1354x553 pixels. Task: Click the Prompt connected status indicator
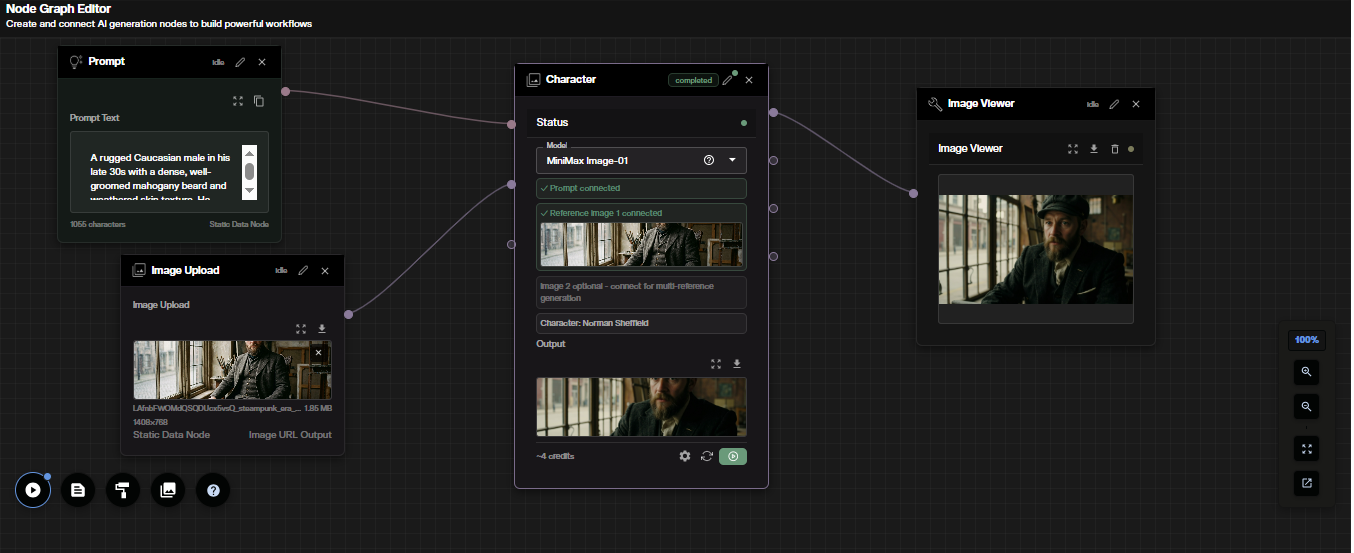click(641, 188)
